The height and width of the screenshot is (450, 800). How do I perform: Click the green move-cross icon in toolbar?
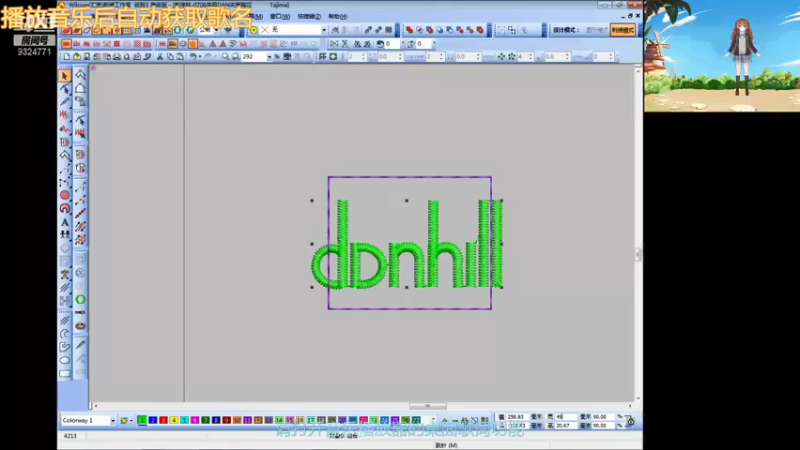[501, 57]
